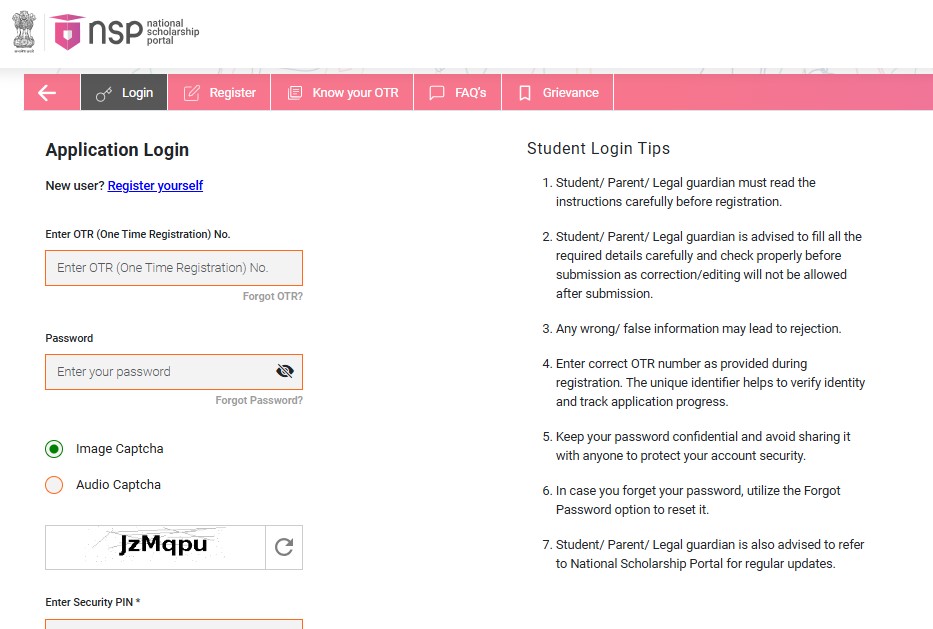Click the Government of India emblem
Screen dimensions: 933x629
tap(24, 32)
